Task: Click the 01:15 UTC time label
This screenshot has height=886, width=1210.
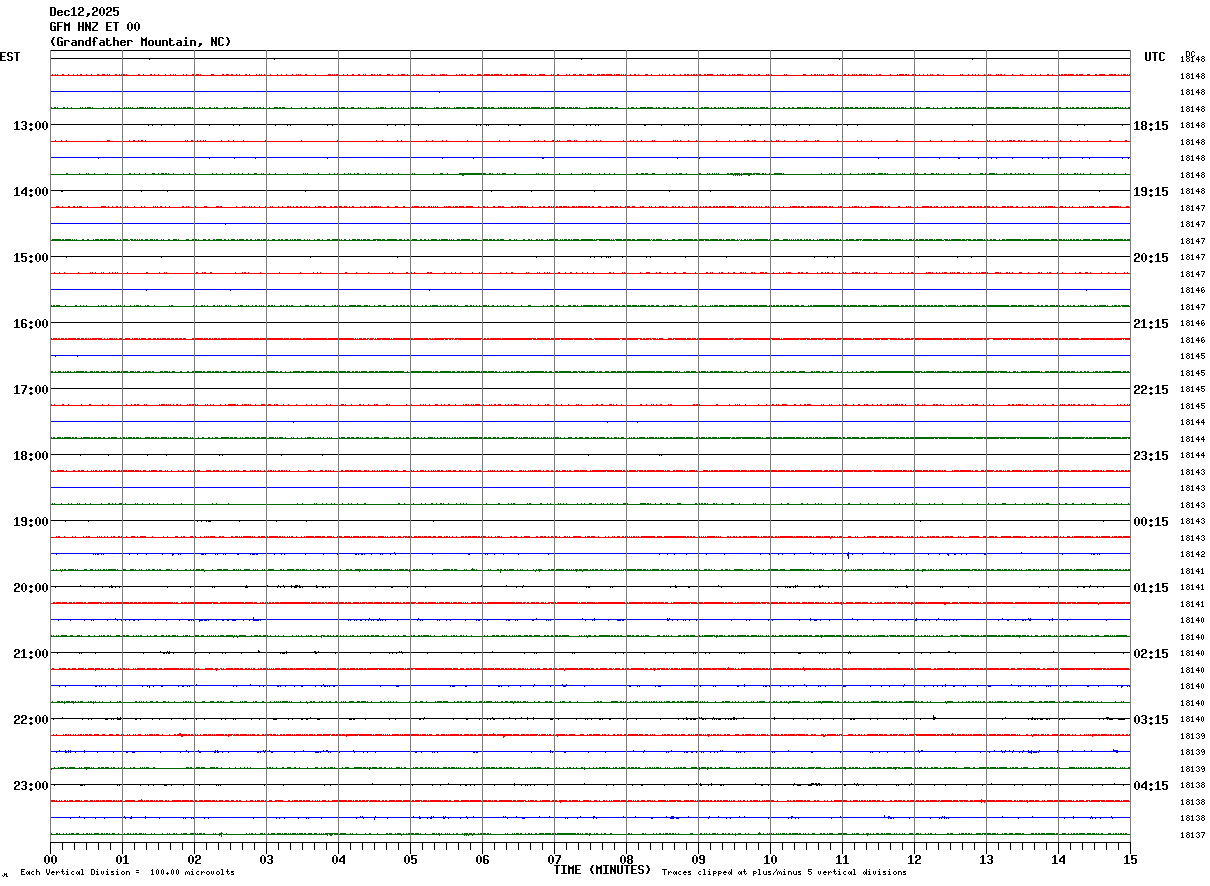Action: pyautogui.click(x=1151, y=588)
